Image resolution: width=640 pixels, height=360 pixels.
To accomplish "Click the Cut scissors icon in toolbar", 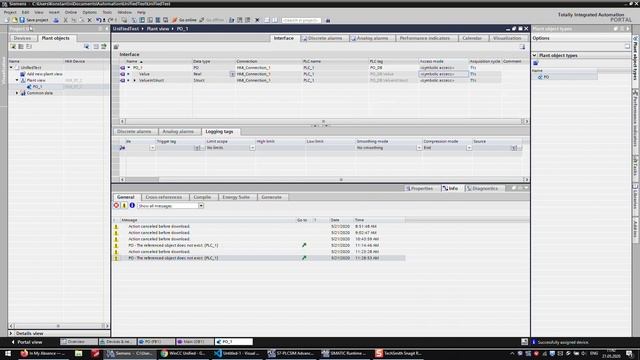I will click(x=65, y=20).
